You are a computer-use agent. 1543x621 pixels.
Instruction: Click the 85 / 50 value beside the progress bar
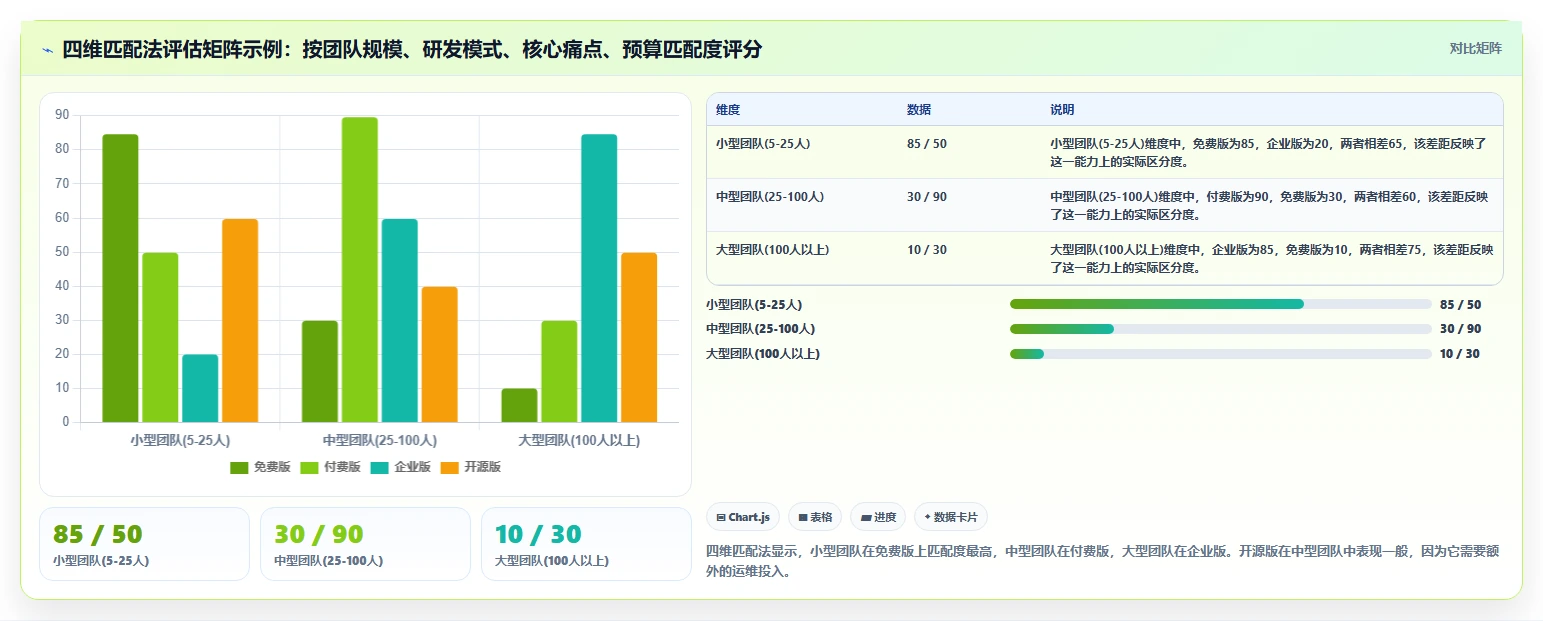pos(1460,305)
